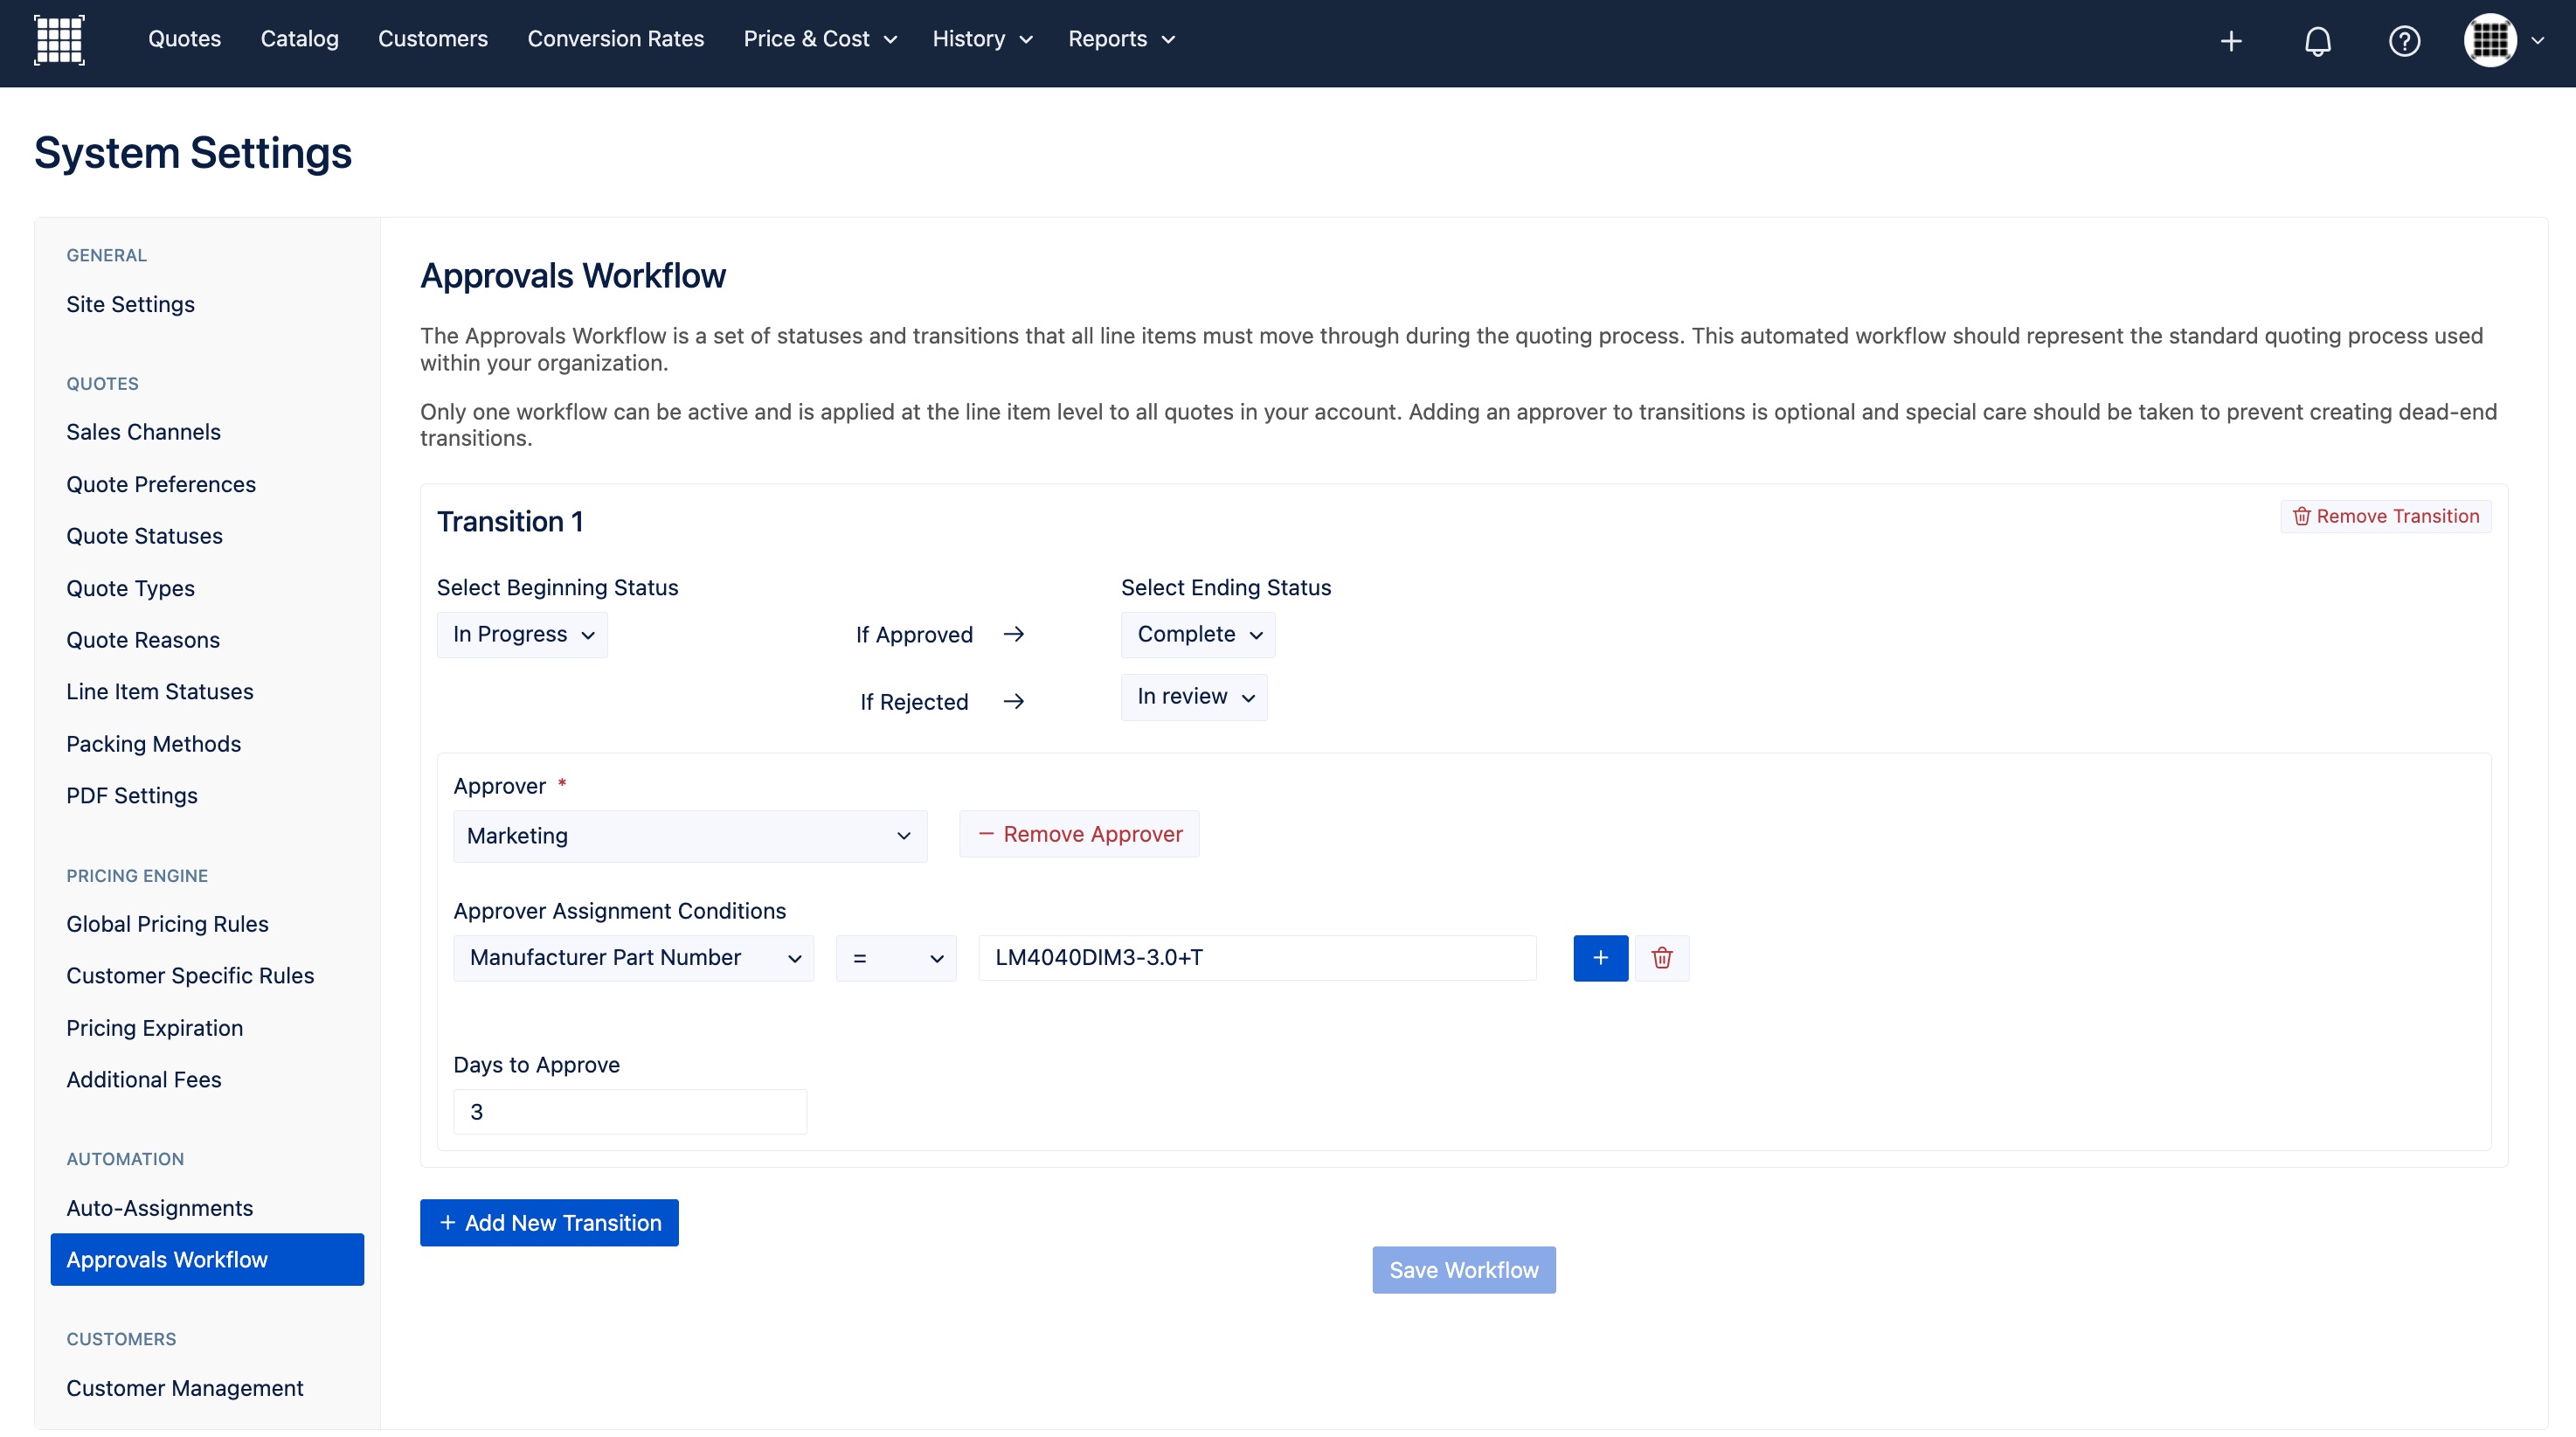Expand the Price & Cost menu
The height and width of the screenshot is (1437, 2576).
820,39
